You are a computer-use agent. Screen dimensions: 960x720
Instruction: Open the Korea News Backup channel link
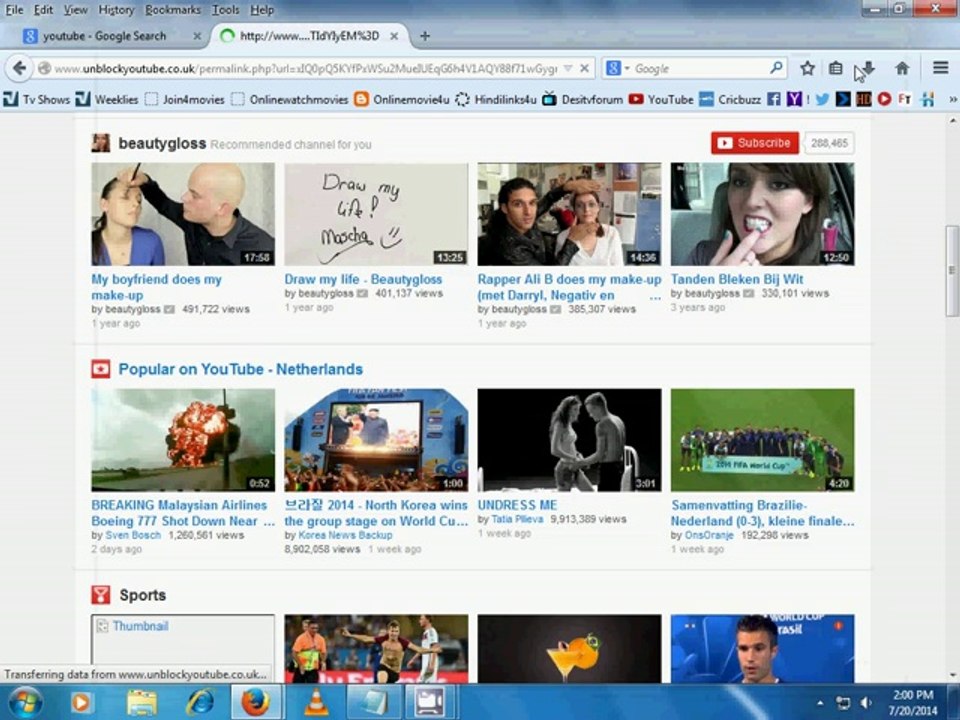point(345,535)
